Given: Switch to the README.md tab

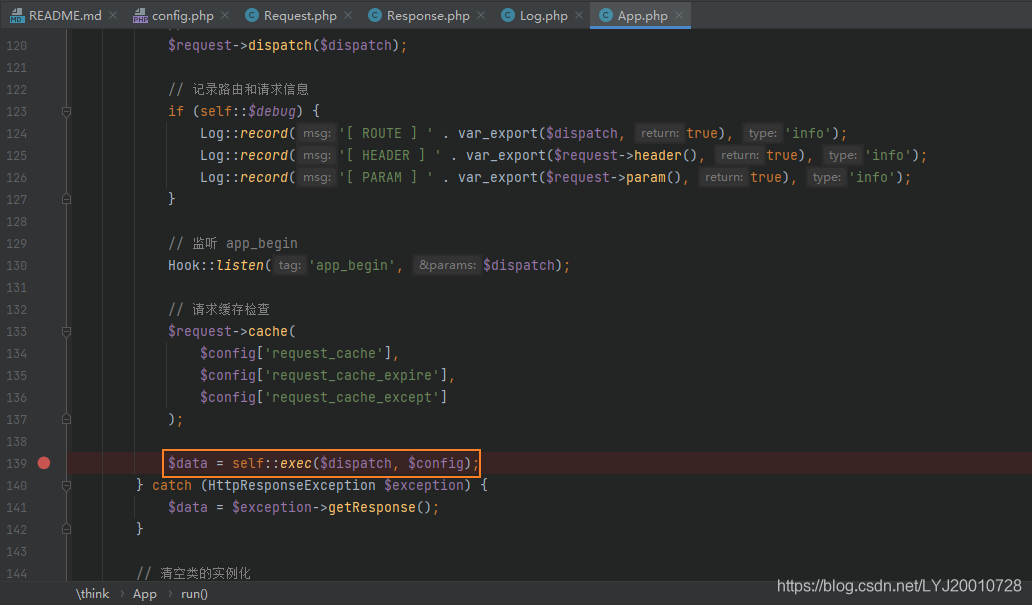Looking at the screenshot, I should [x=64, y=15].
